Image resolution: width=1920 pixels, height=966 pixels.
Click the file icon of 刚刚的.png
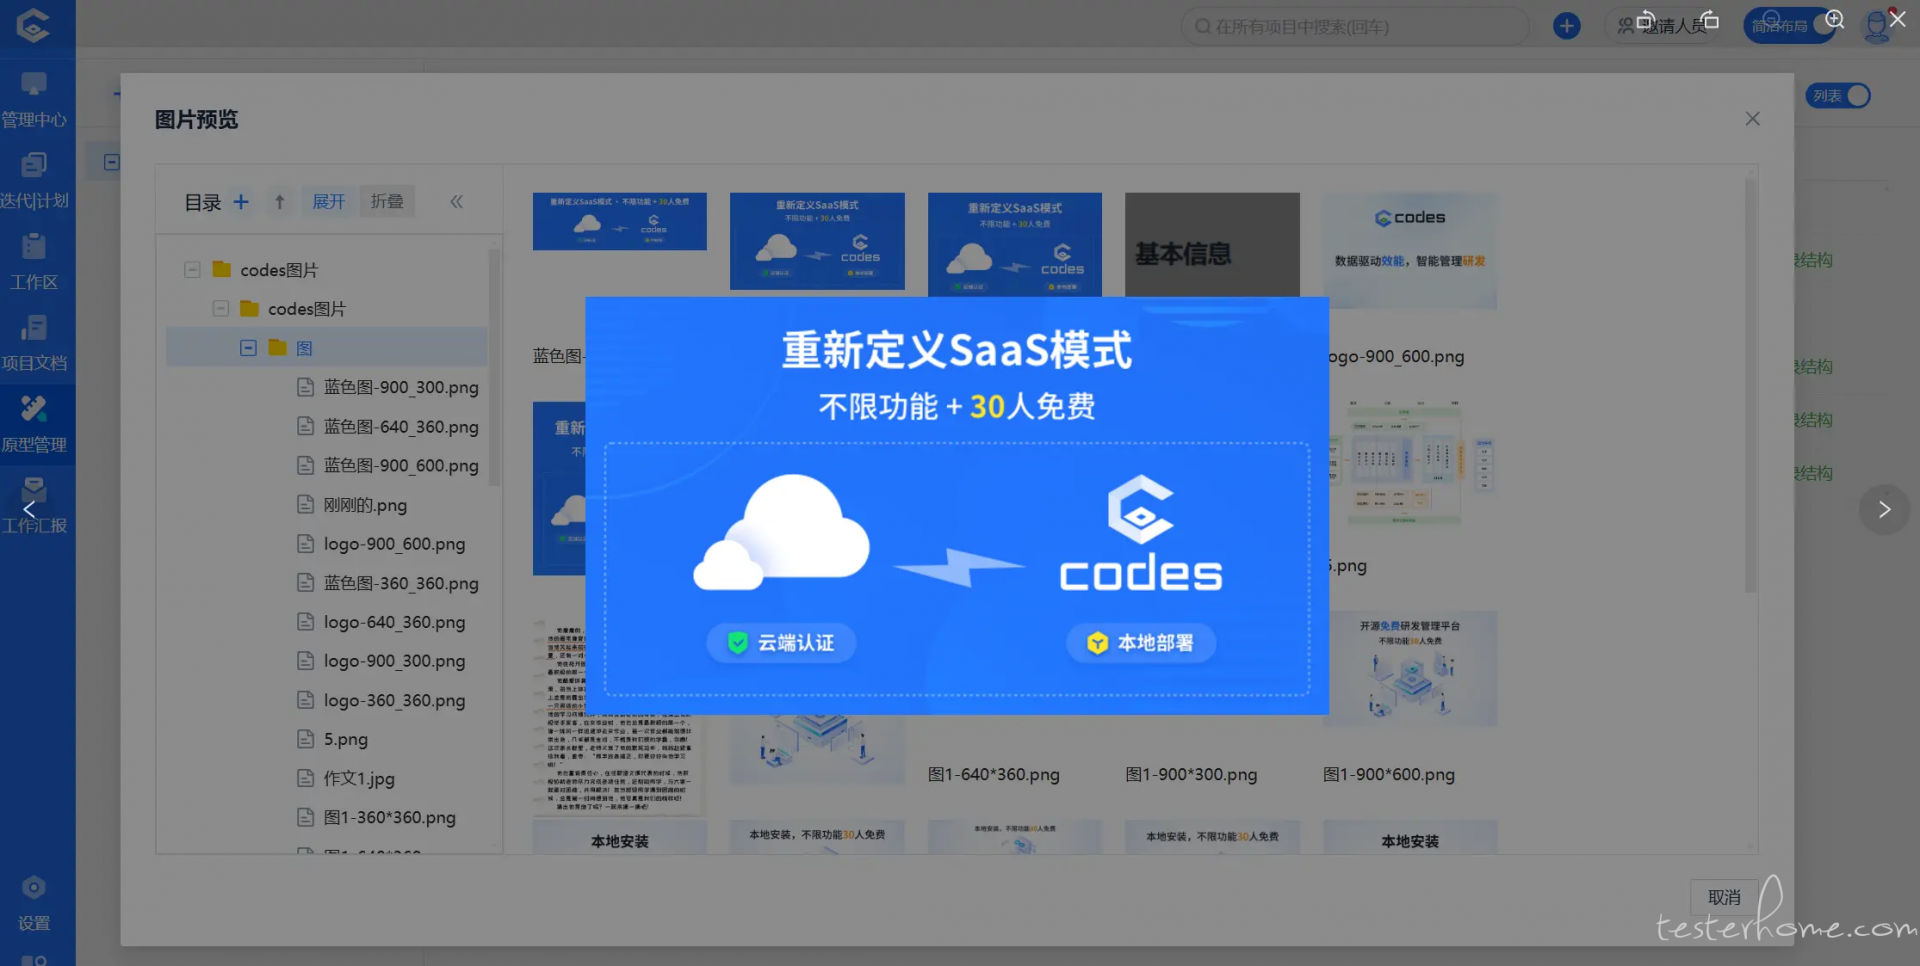306,504
